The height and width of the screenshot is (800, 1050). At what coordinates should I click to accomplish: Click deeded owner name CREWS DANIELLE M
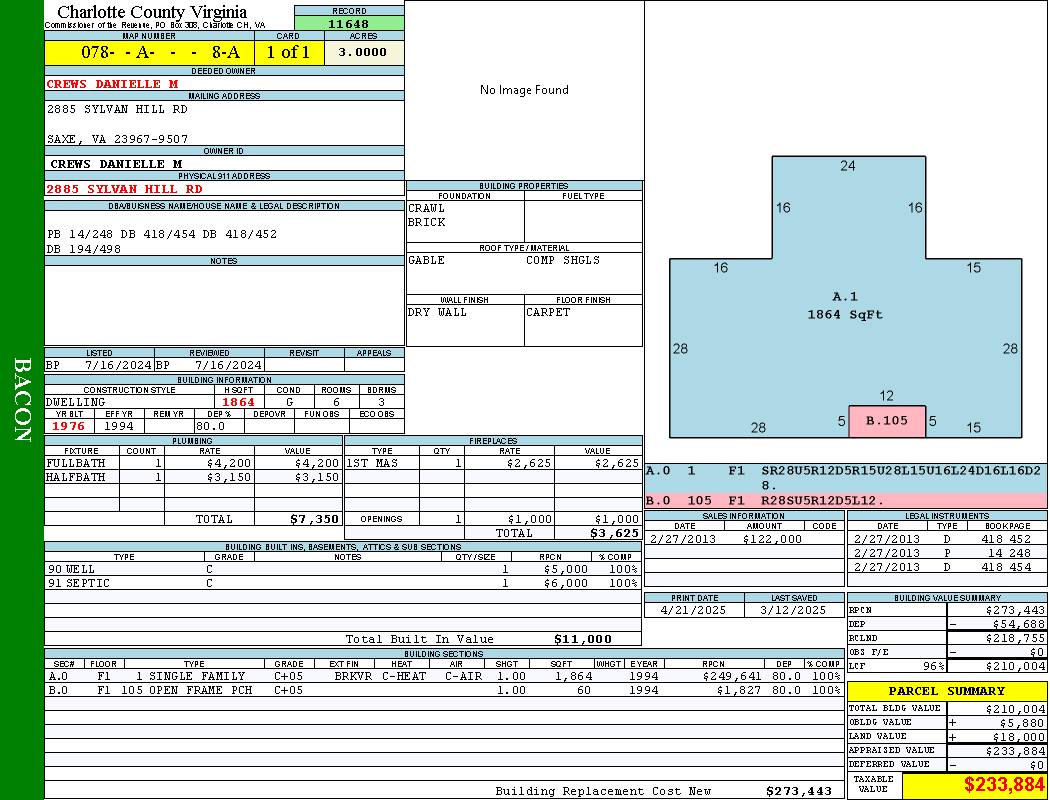pyautogui.click(x=113, y=84)
